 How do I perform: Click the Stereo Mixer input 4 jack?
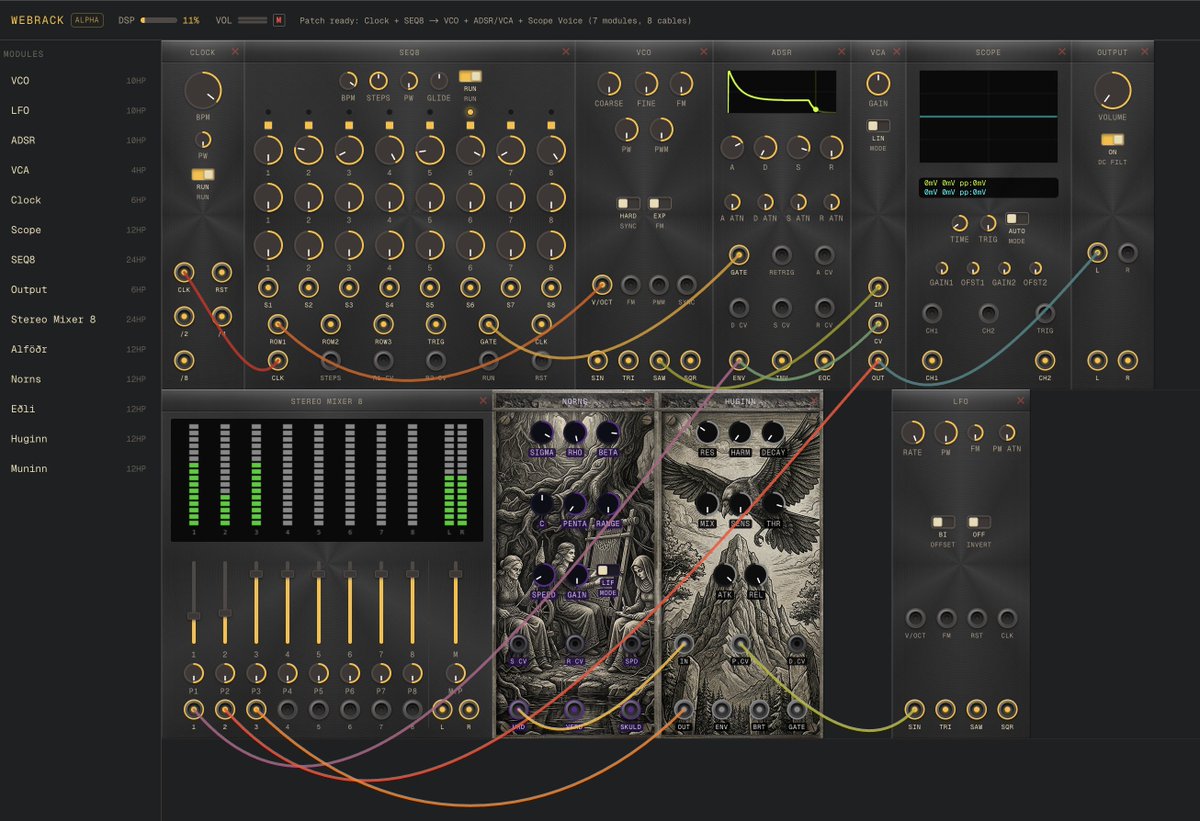tap(288, 709)
